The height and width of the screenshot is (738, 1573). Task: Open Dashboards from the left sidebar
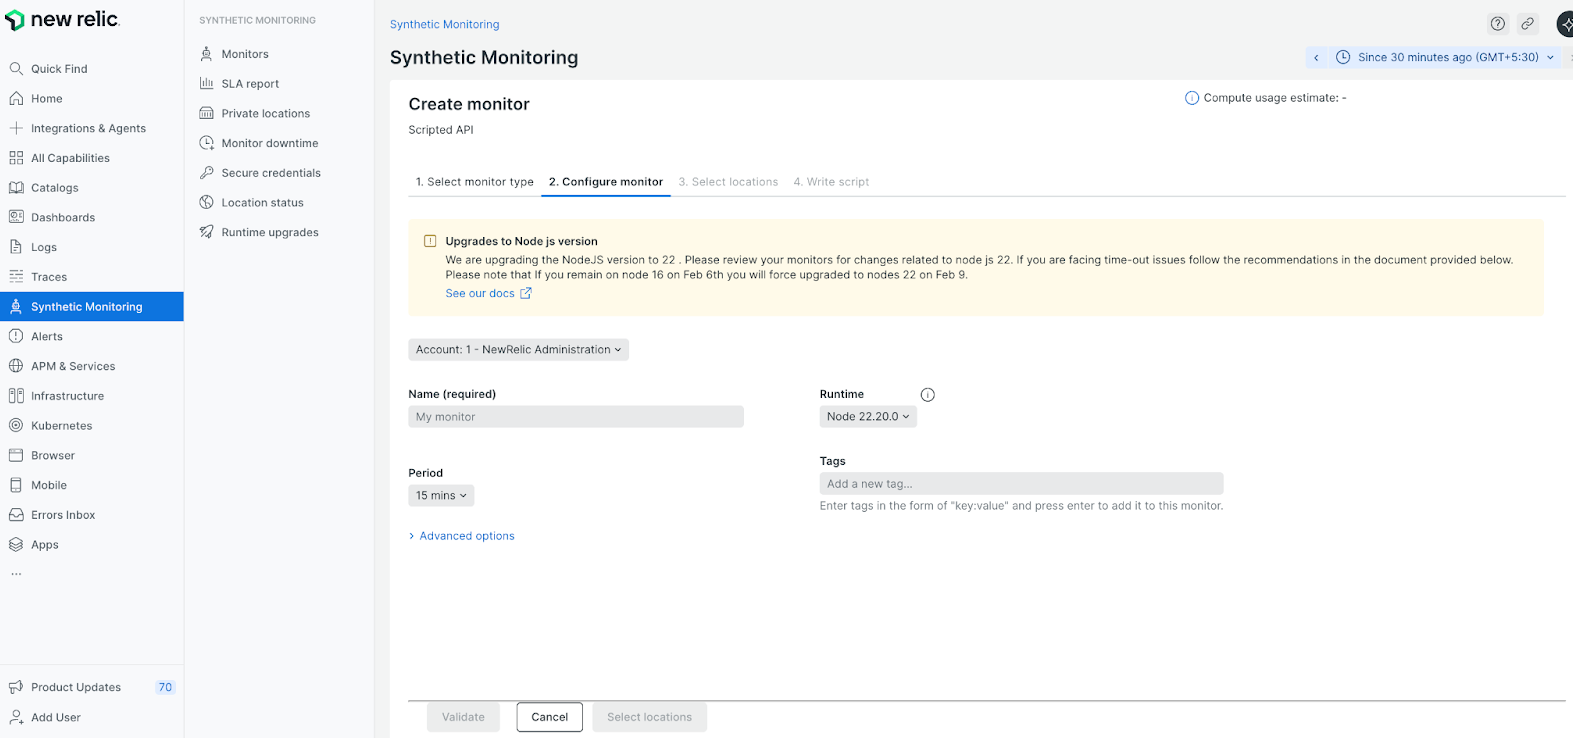(x=62, y=217)
